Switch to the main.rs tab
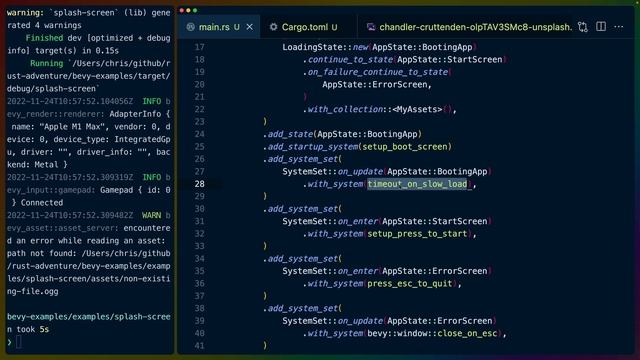The width and height of the screenshot is (640, 360). pyautogui.click(x=219, y=27)
